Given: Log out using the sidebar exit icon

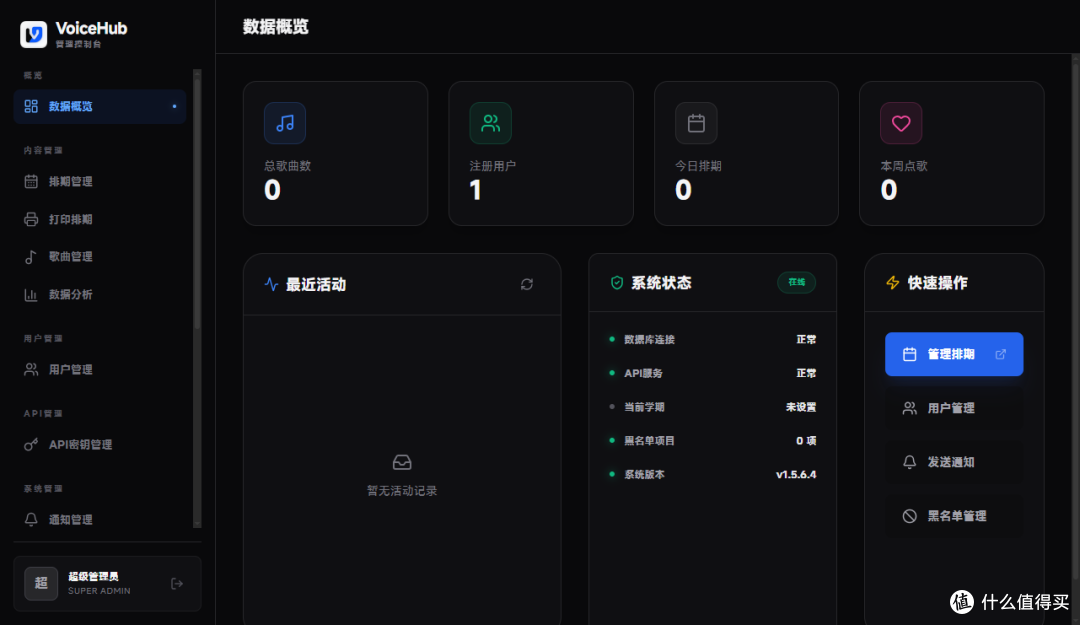Looking at the screenshot, I should point(177,584).
